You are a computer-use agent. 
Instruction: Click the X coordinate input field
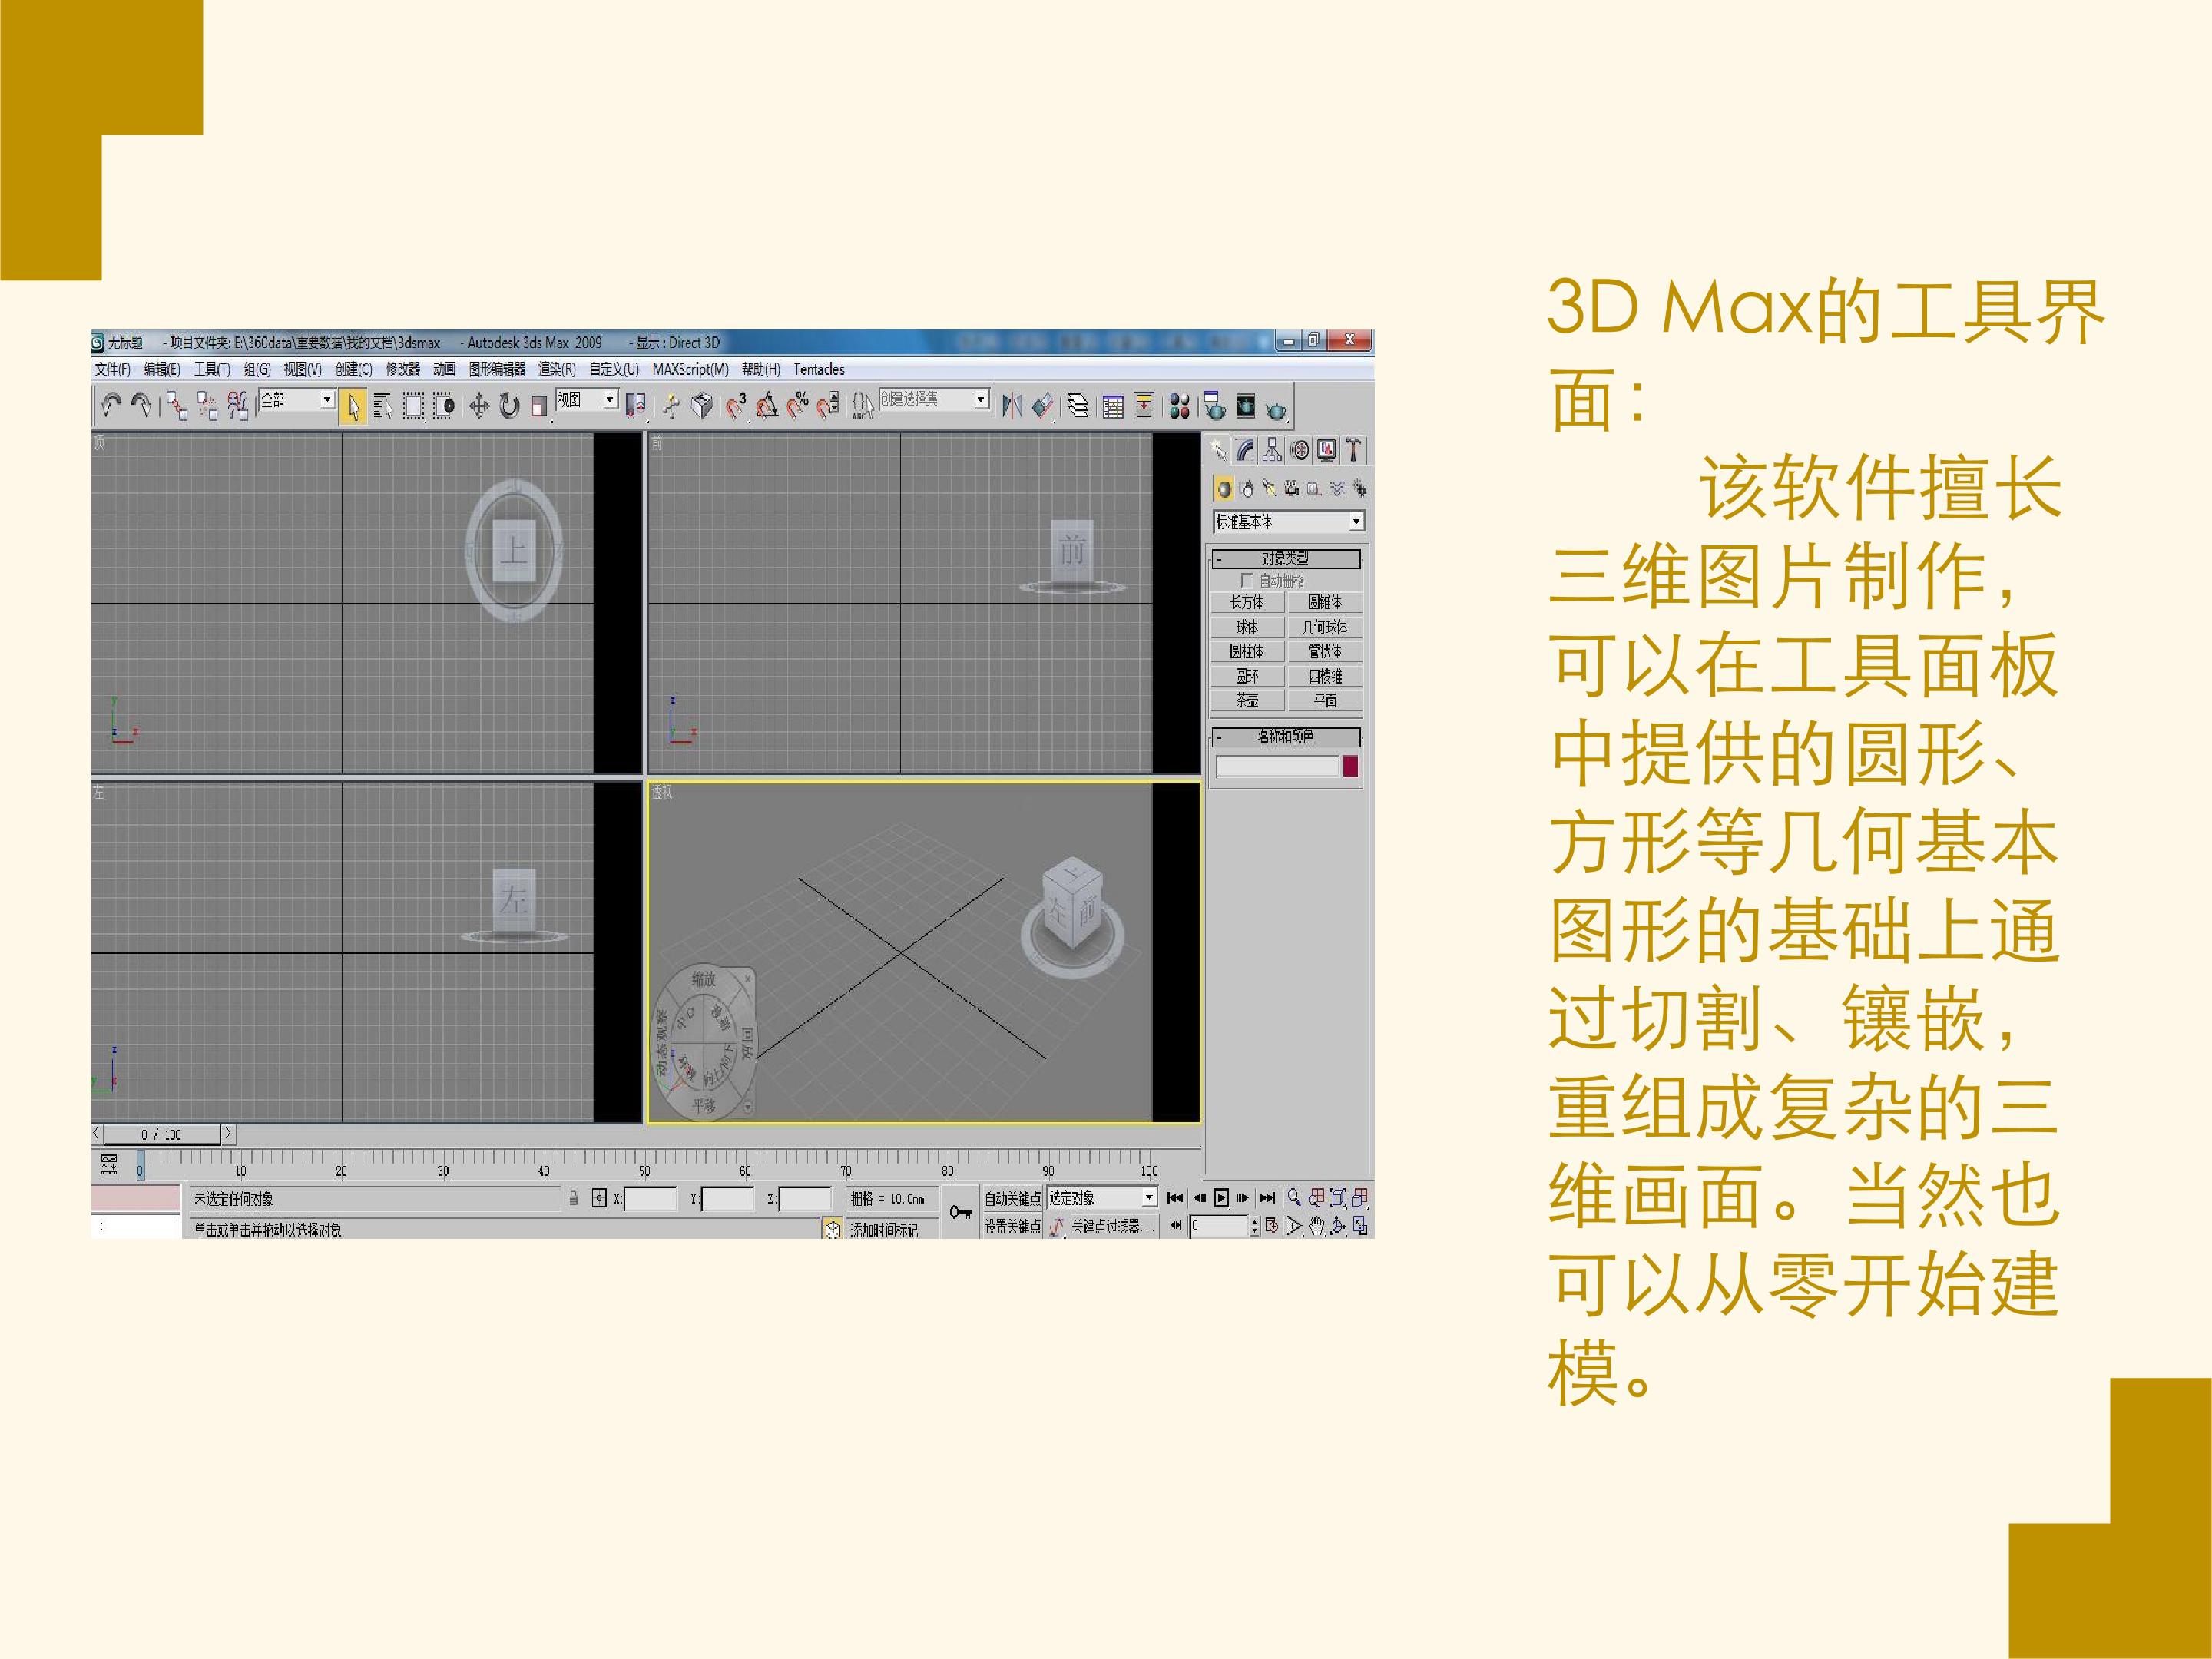(650, 1198)
